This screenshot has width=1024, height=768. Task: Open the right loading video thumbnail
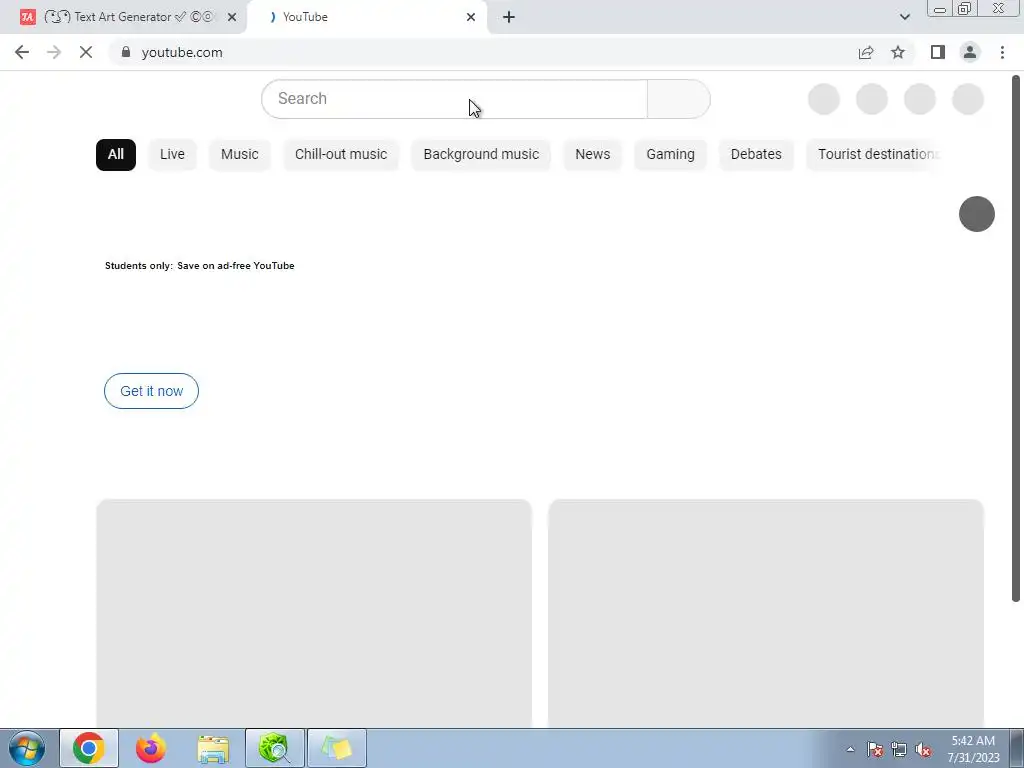766,614
